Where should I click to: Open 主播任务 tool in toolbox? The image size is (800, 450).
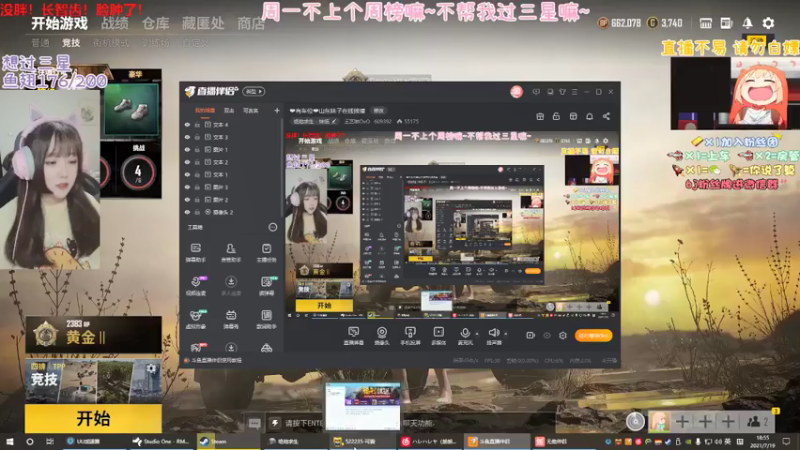pyautogui.click(x=266, y=253)
